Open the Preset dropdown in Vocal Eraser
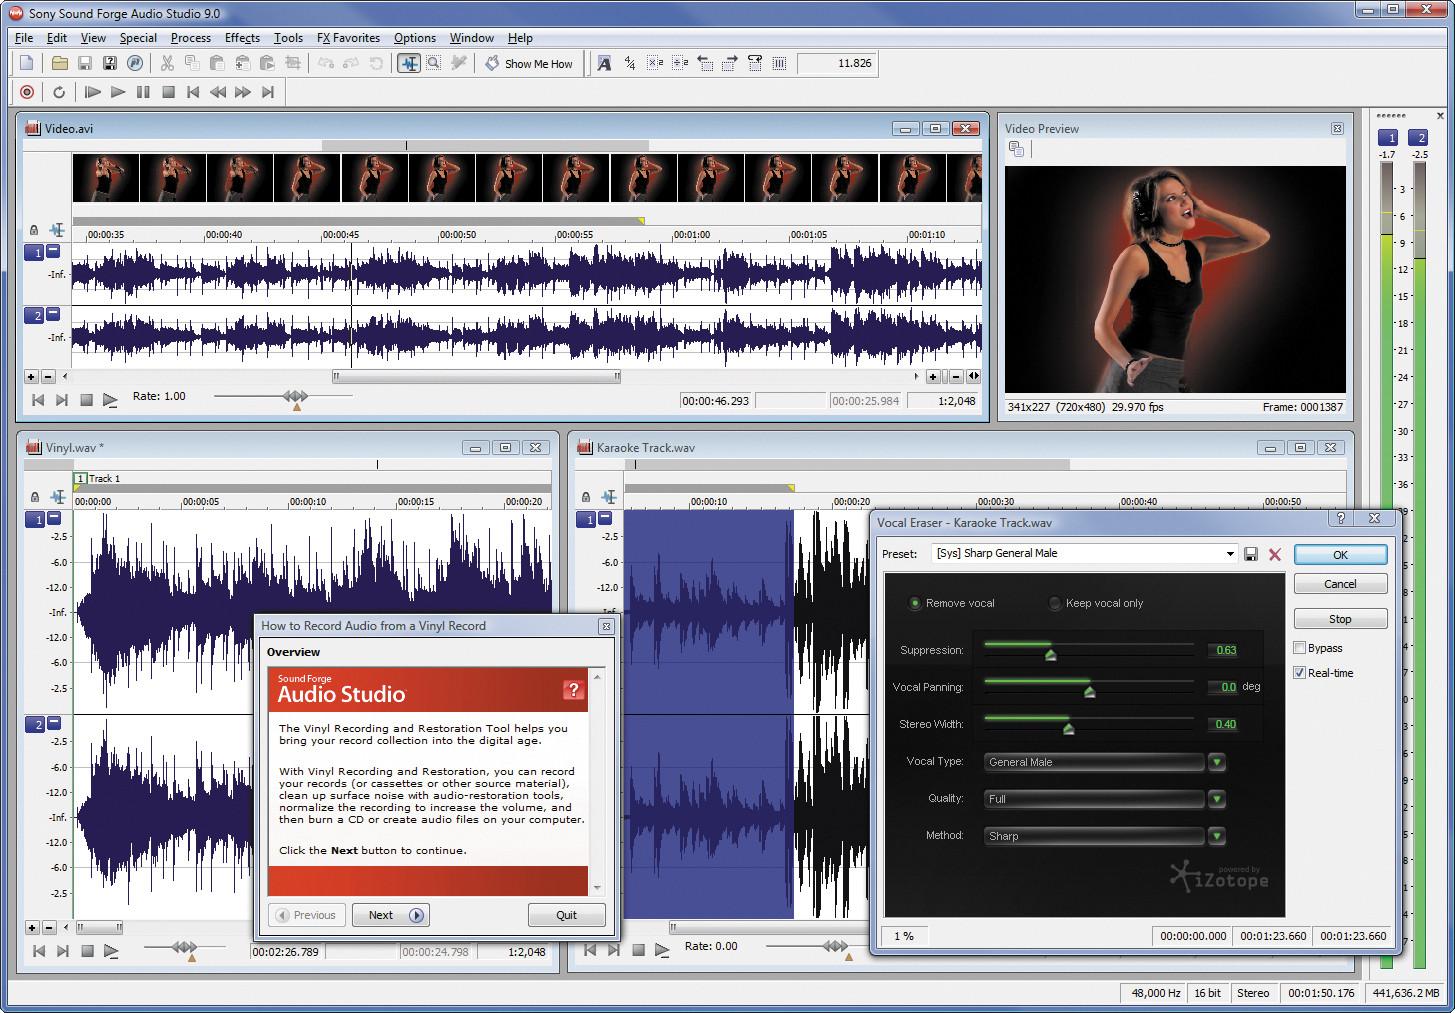Screen dimensions: 1455x1013 point(1230,554)
